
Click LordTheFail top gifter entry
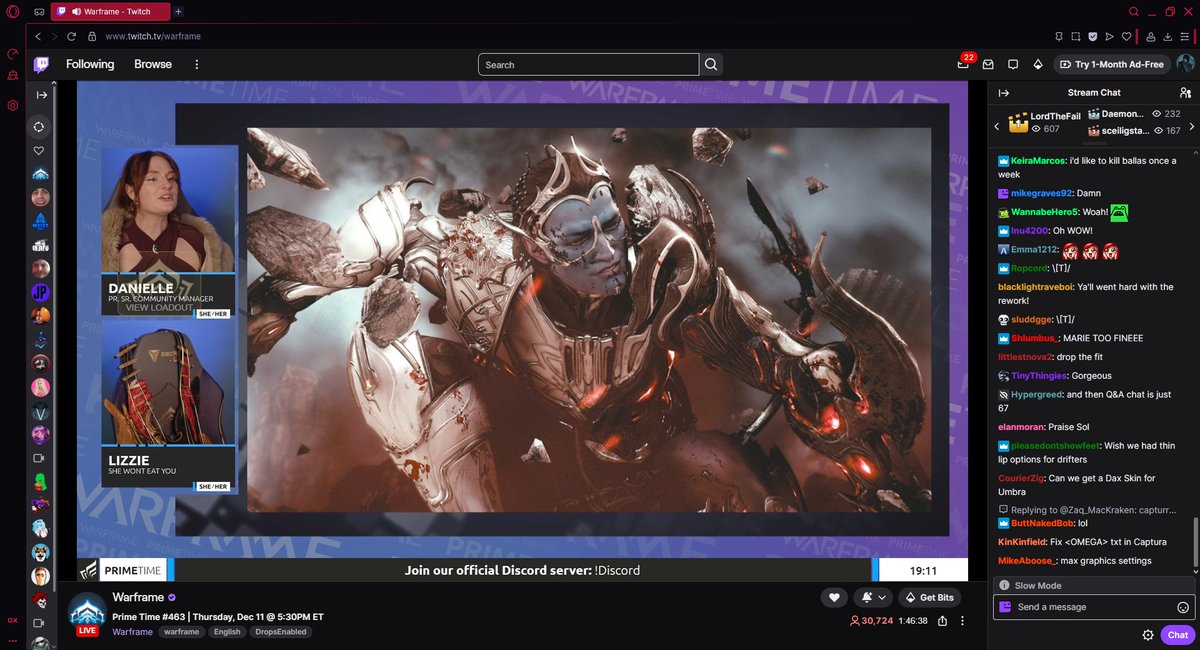point(1044,122)
